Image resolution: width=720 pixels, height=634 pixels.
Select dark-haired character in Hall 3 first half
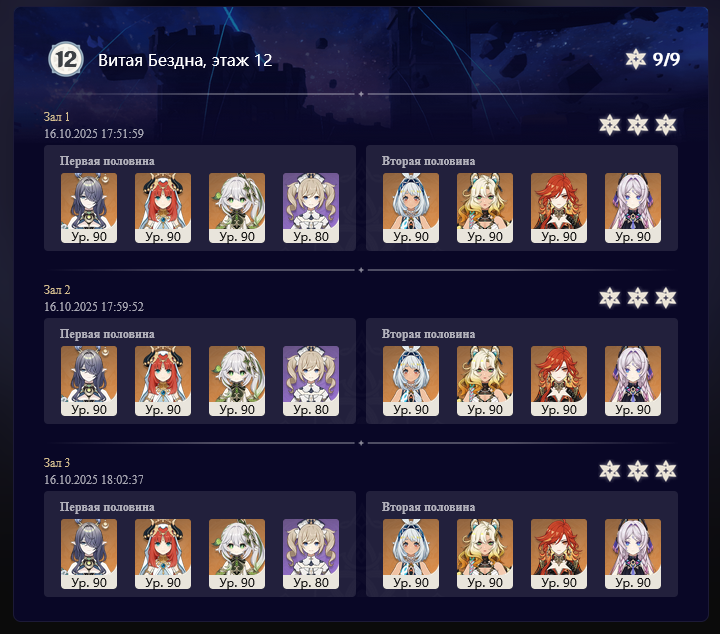89,554
